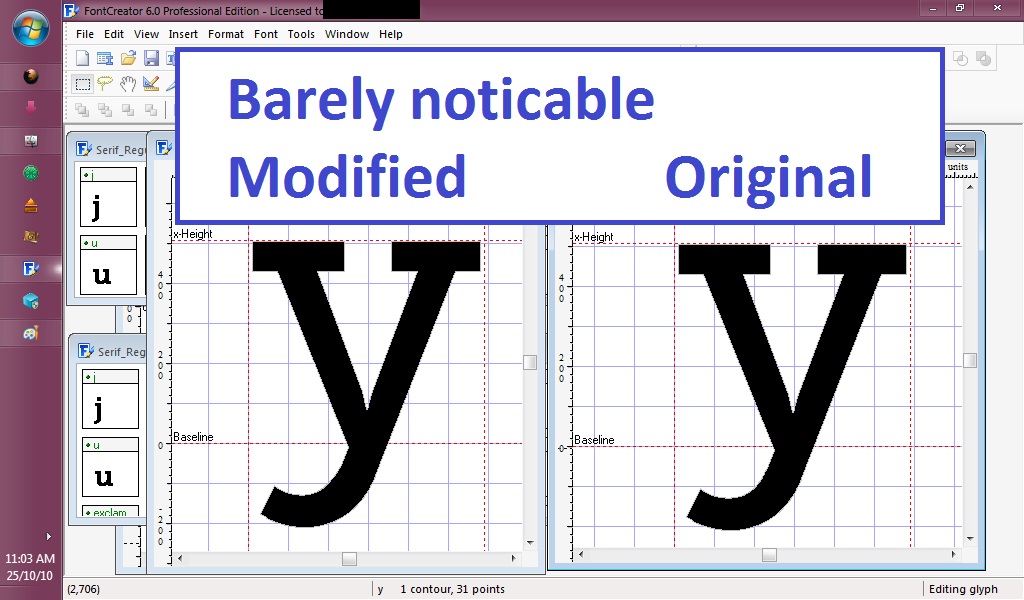Viewport: 1024px width, 600px height.
Task: Select the j glyph in upper Serif_Reg panel
Action: pyautogui.click(x=108, y=197)
